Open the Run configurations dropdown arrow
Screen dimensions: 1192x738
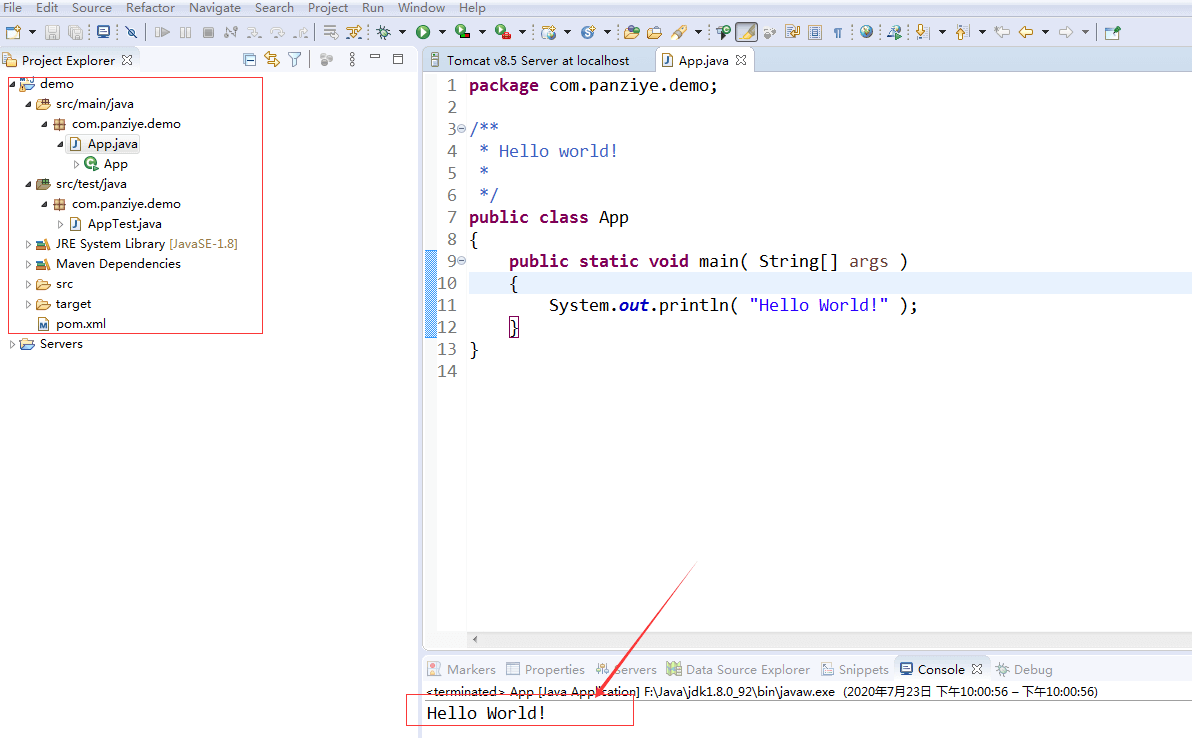(442, 32)
